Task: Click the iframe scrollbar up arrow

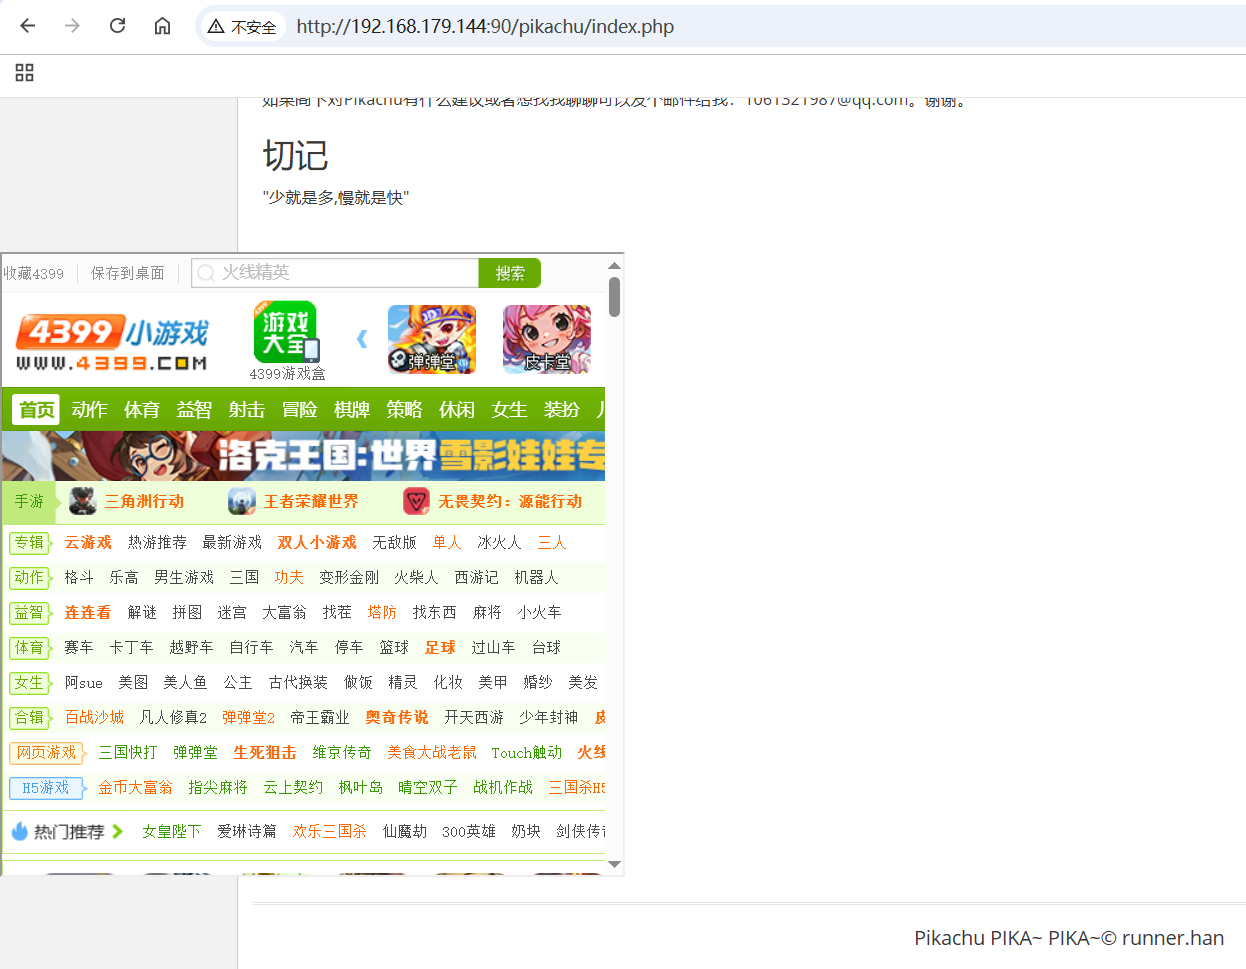Action: tap(614, 266)
